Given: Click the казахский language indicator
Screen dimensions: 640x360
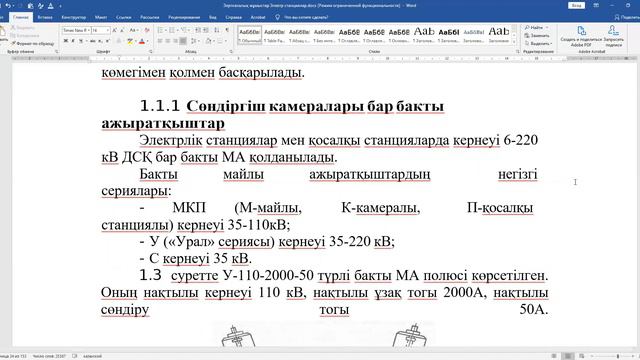Looking at the screenshot, I should click(92, 356).
